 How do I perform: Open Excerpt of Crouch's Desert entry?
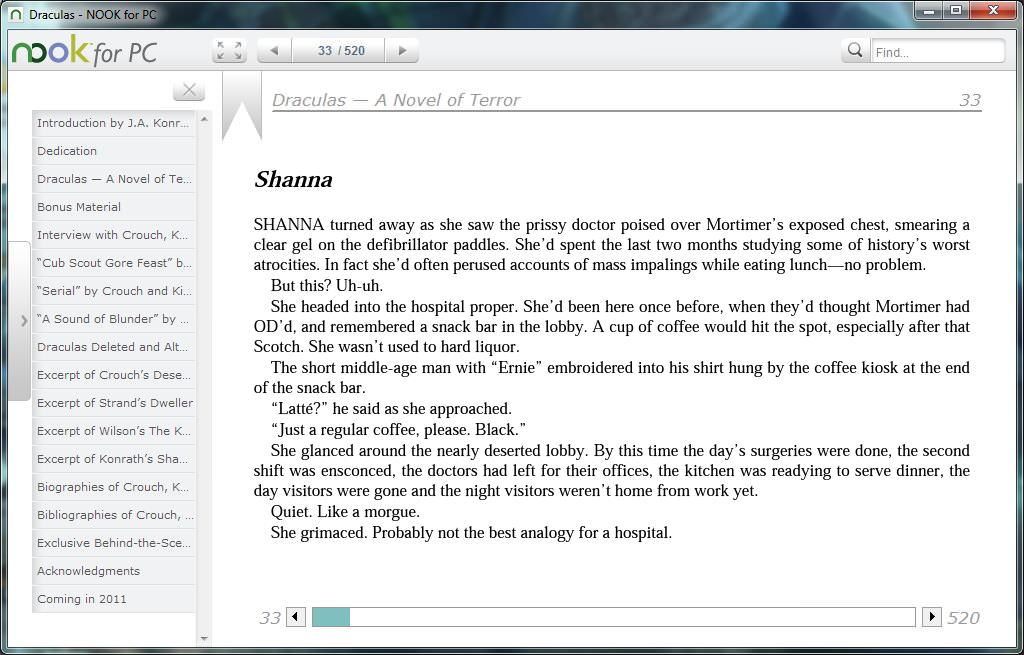pyautogui.click(x=114, y=375)
